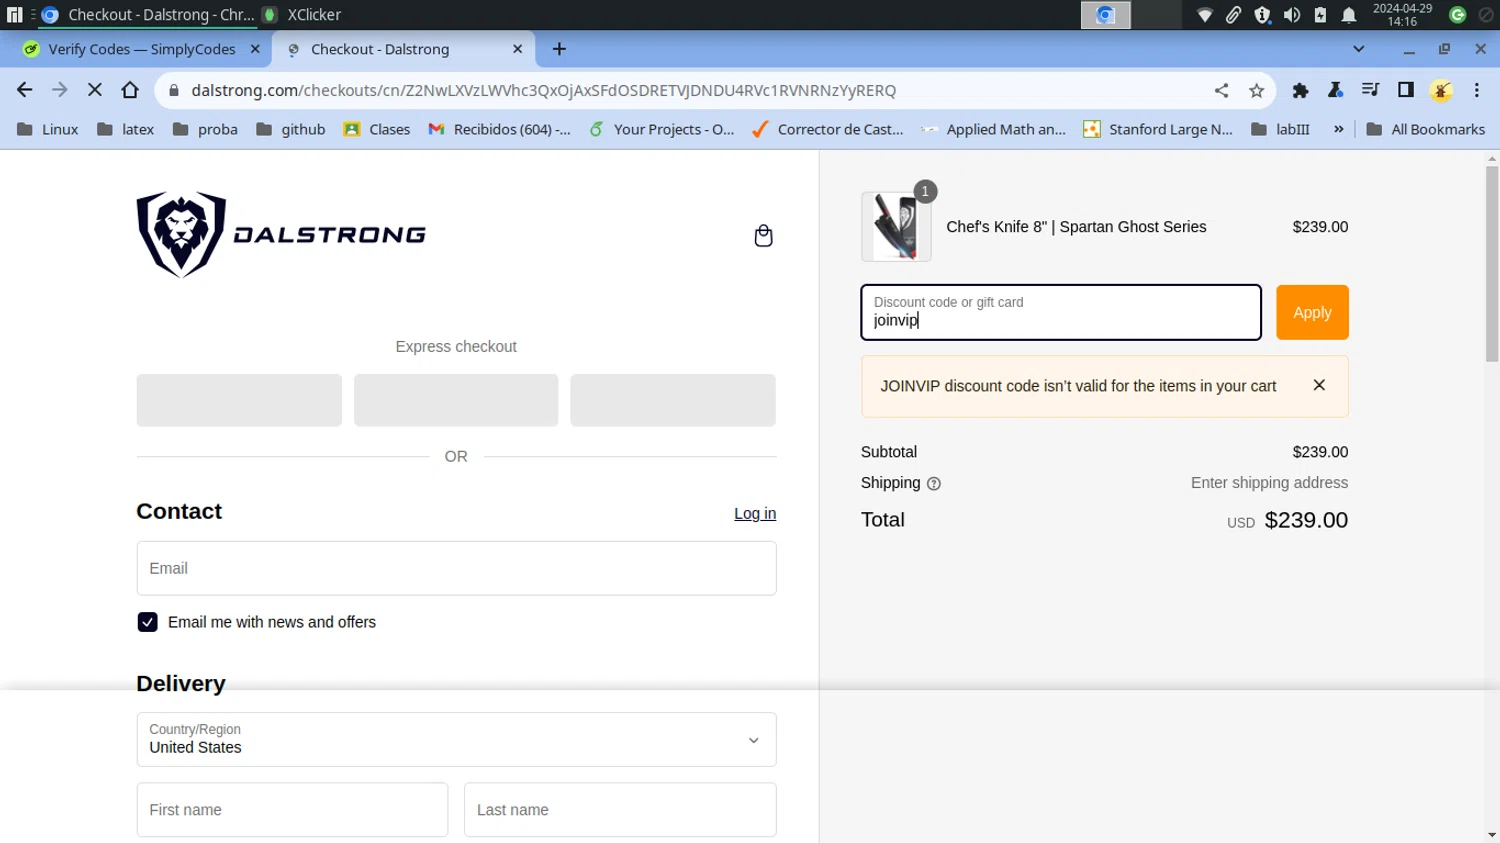1500x843 pixels.
Task: Click the volume speaker tray icon
Action: coord(1291,15)
